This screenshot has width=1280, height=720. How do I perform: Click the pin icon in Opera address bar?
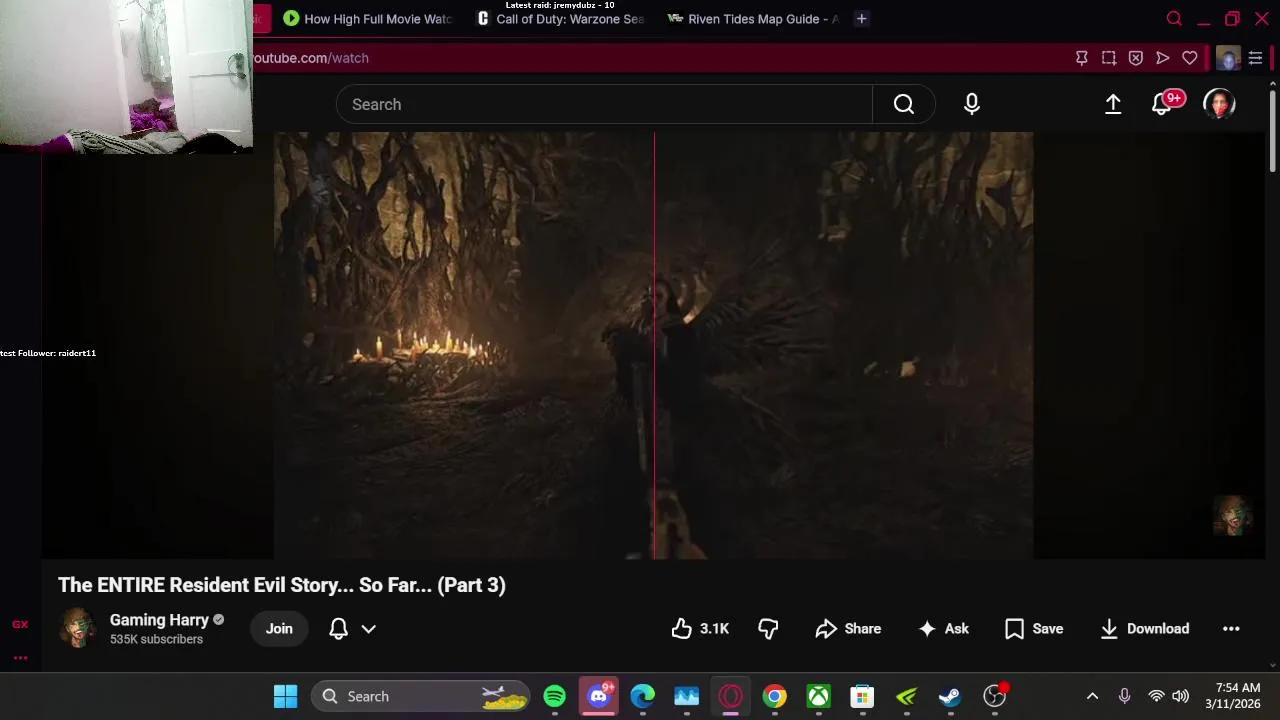click(x=1081, y=58)
